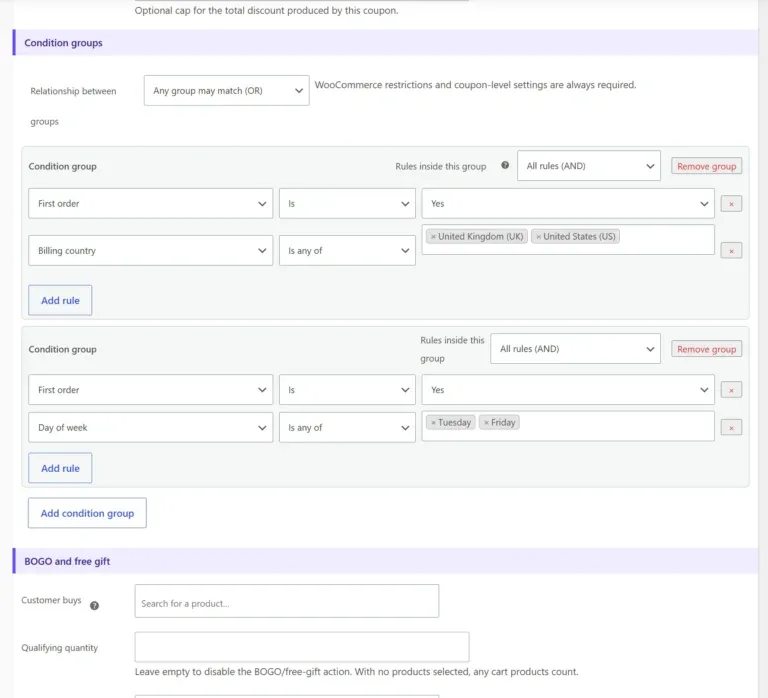Open the second group's First order condition dropdown

(x=151, y=390)
